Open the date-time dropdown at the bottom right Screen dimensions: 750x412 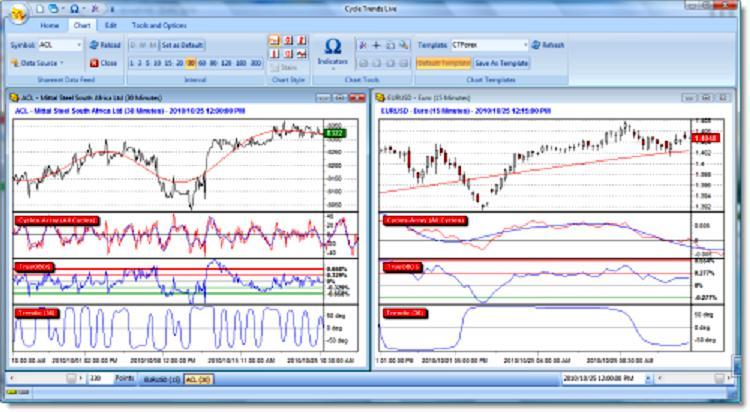[x=648, y=379]
